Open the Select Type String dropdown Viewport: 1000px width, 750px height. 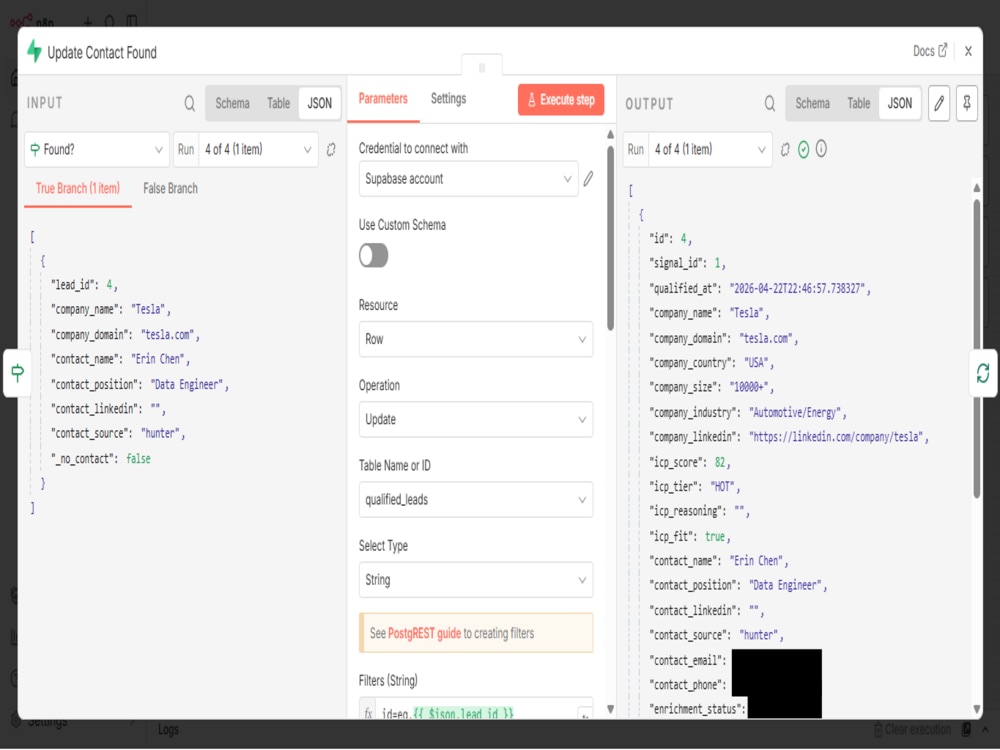point(476,580)
